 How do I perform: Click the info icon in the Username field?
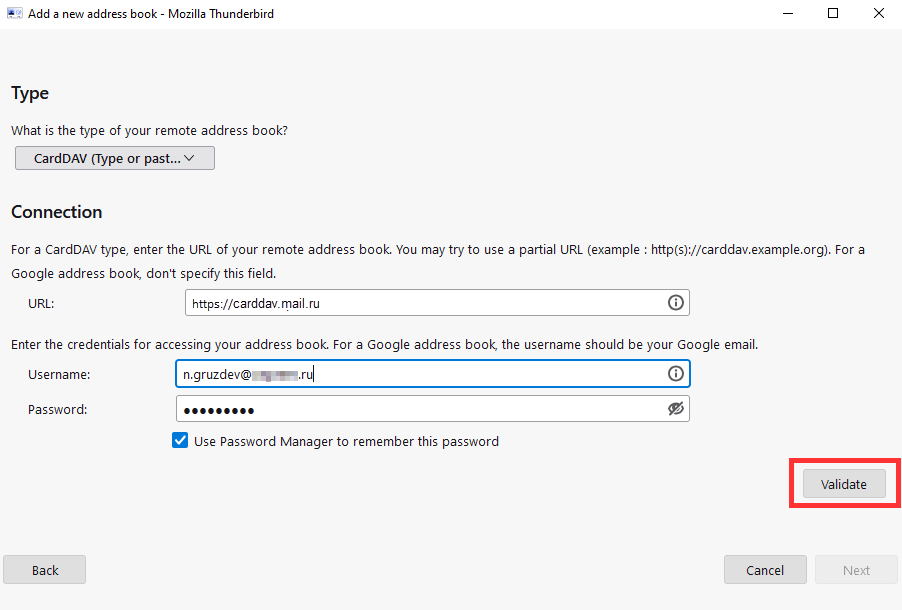tap(675, 374)
